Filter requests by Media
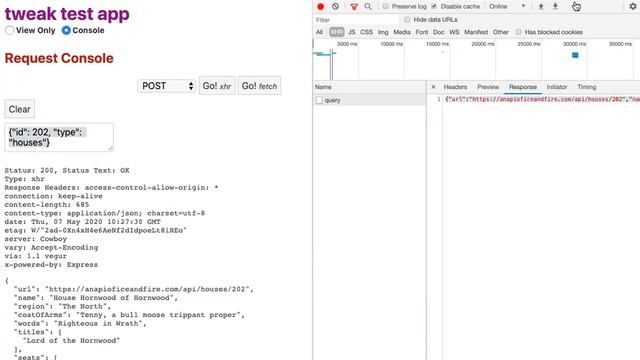 point(402,32)
